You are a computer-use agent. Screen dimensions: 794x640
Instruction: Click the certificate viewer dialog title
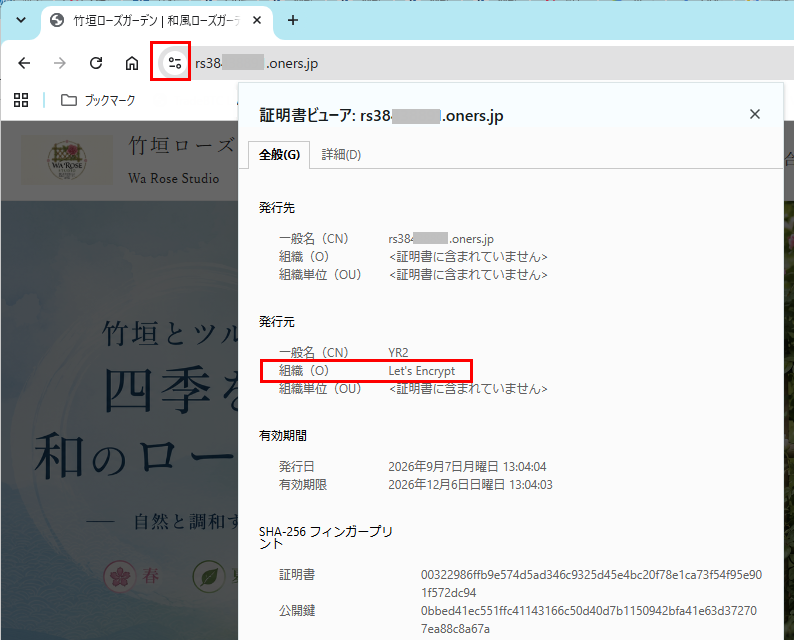pos(381,115)
